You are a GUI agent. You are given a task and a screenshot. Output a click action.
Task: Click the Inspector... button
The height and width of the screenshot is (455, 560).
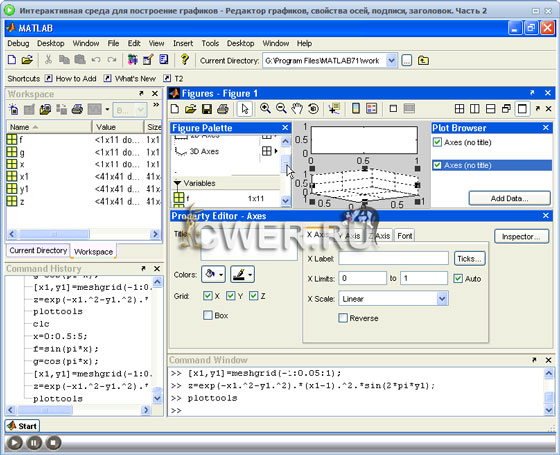pos(521,236)
